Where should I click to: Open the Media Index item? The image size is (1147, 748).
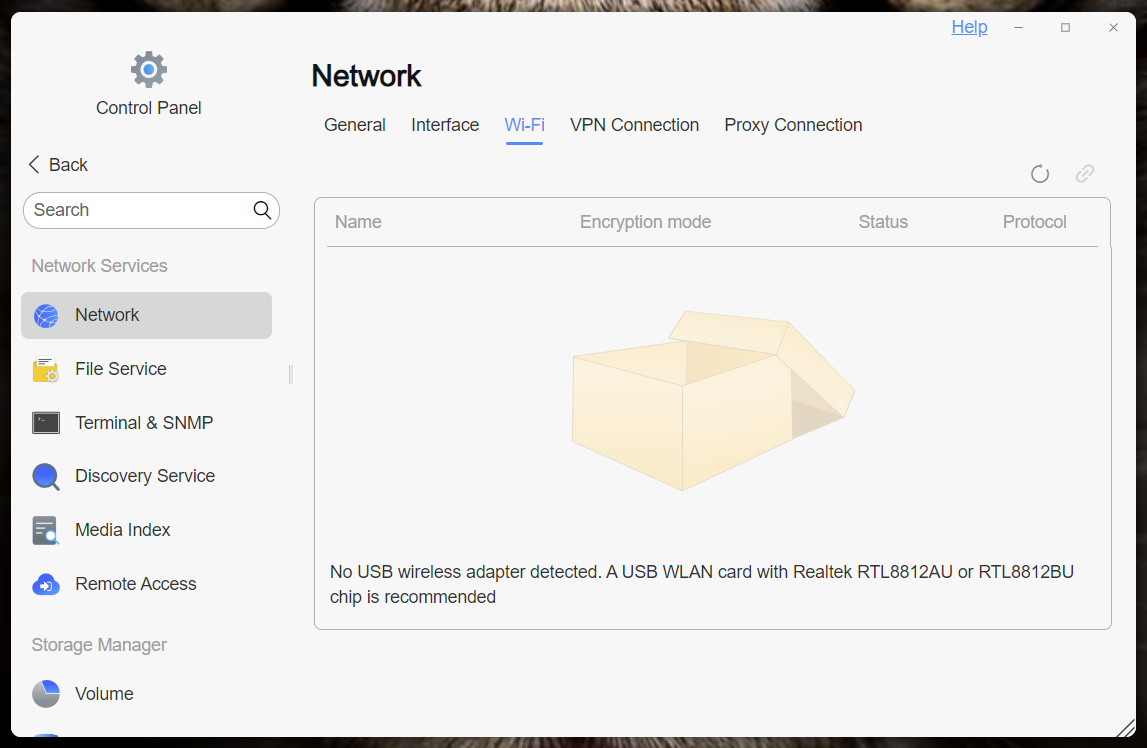(x=146, y=530)
